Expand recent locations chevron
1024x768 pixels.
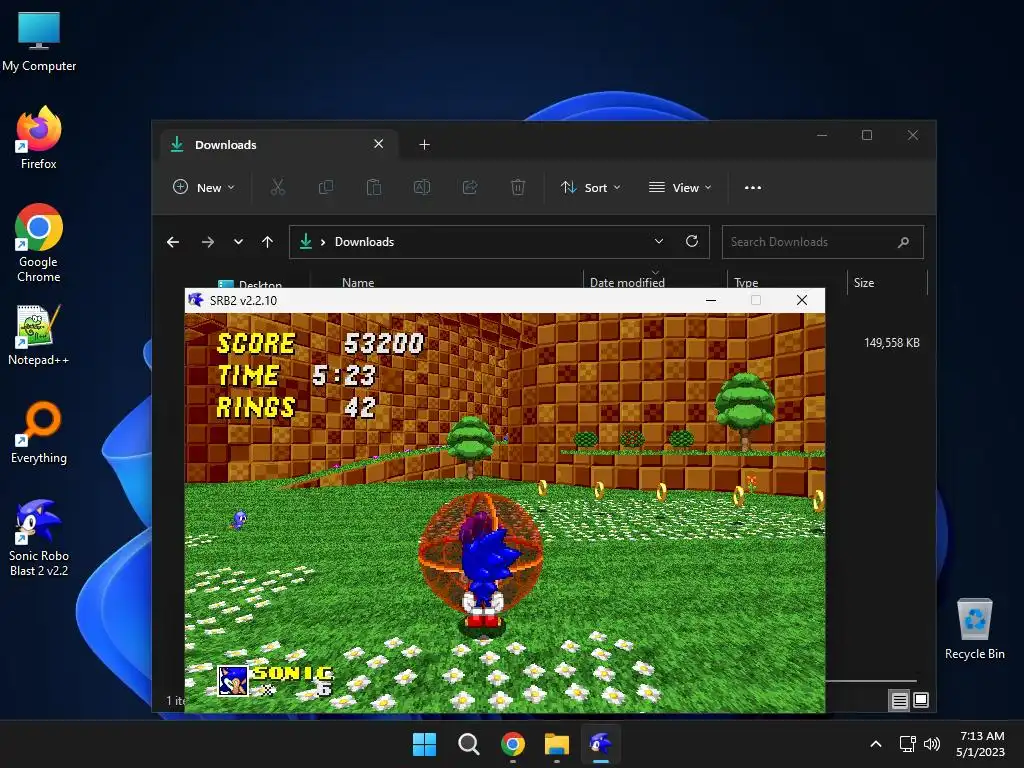238,242
